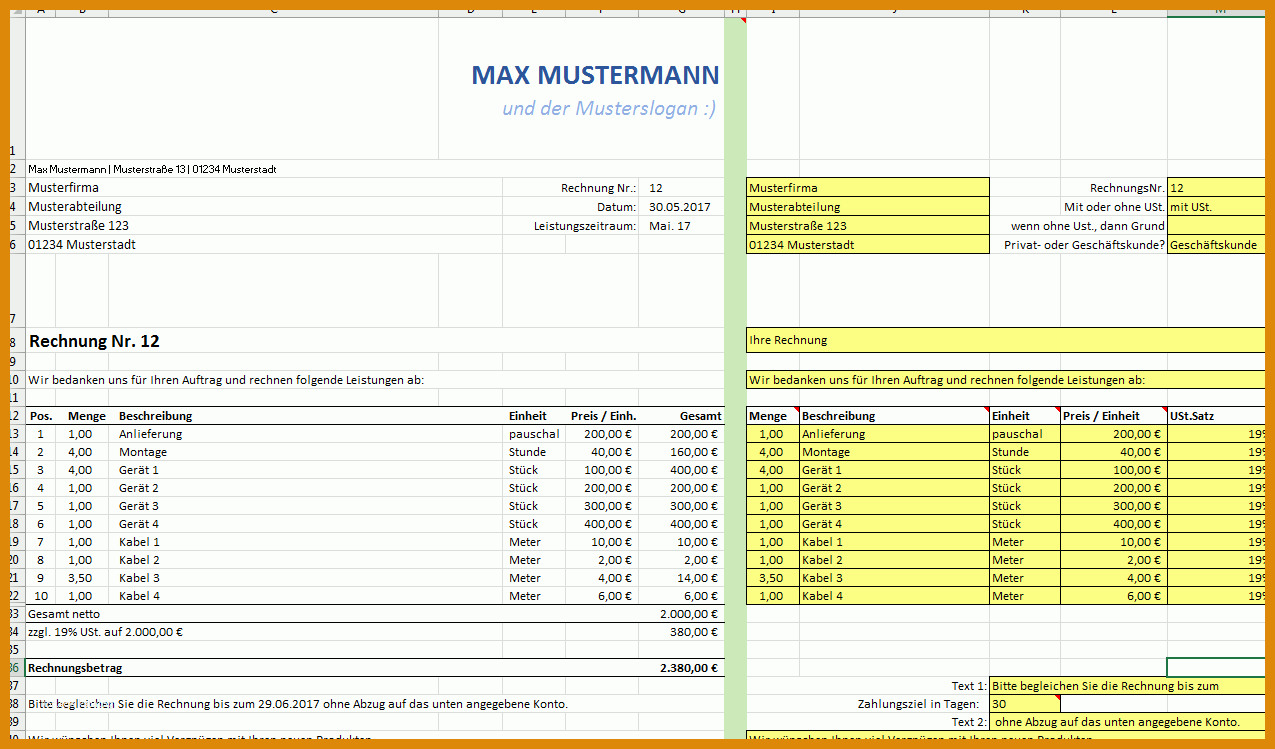Image resolution: width=1275 pixels, height=749 pixels.
Task: Click the 'Preis / Einh.' header
Action: [603, 416]
